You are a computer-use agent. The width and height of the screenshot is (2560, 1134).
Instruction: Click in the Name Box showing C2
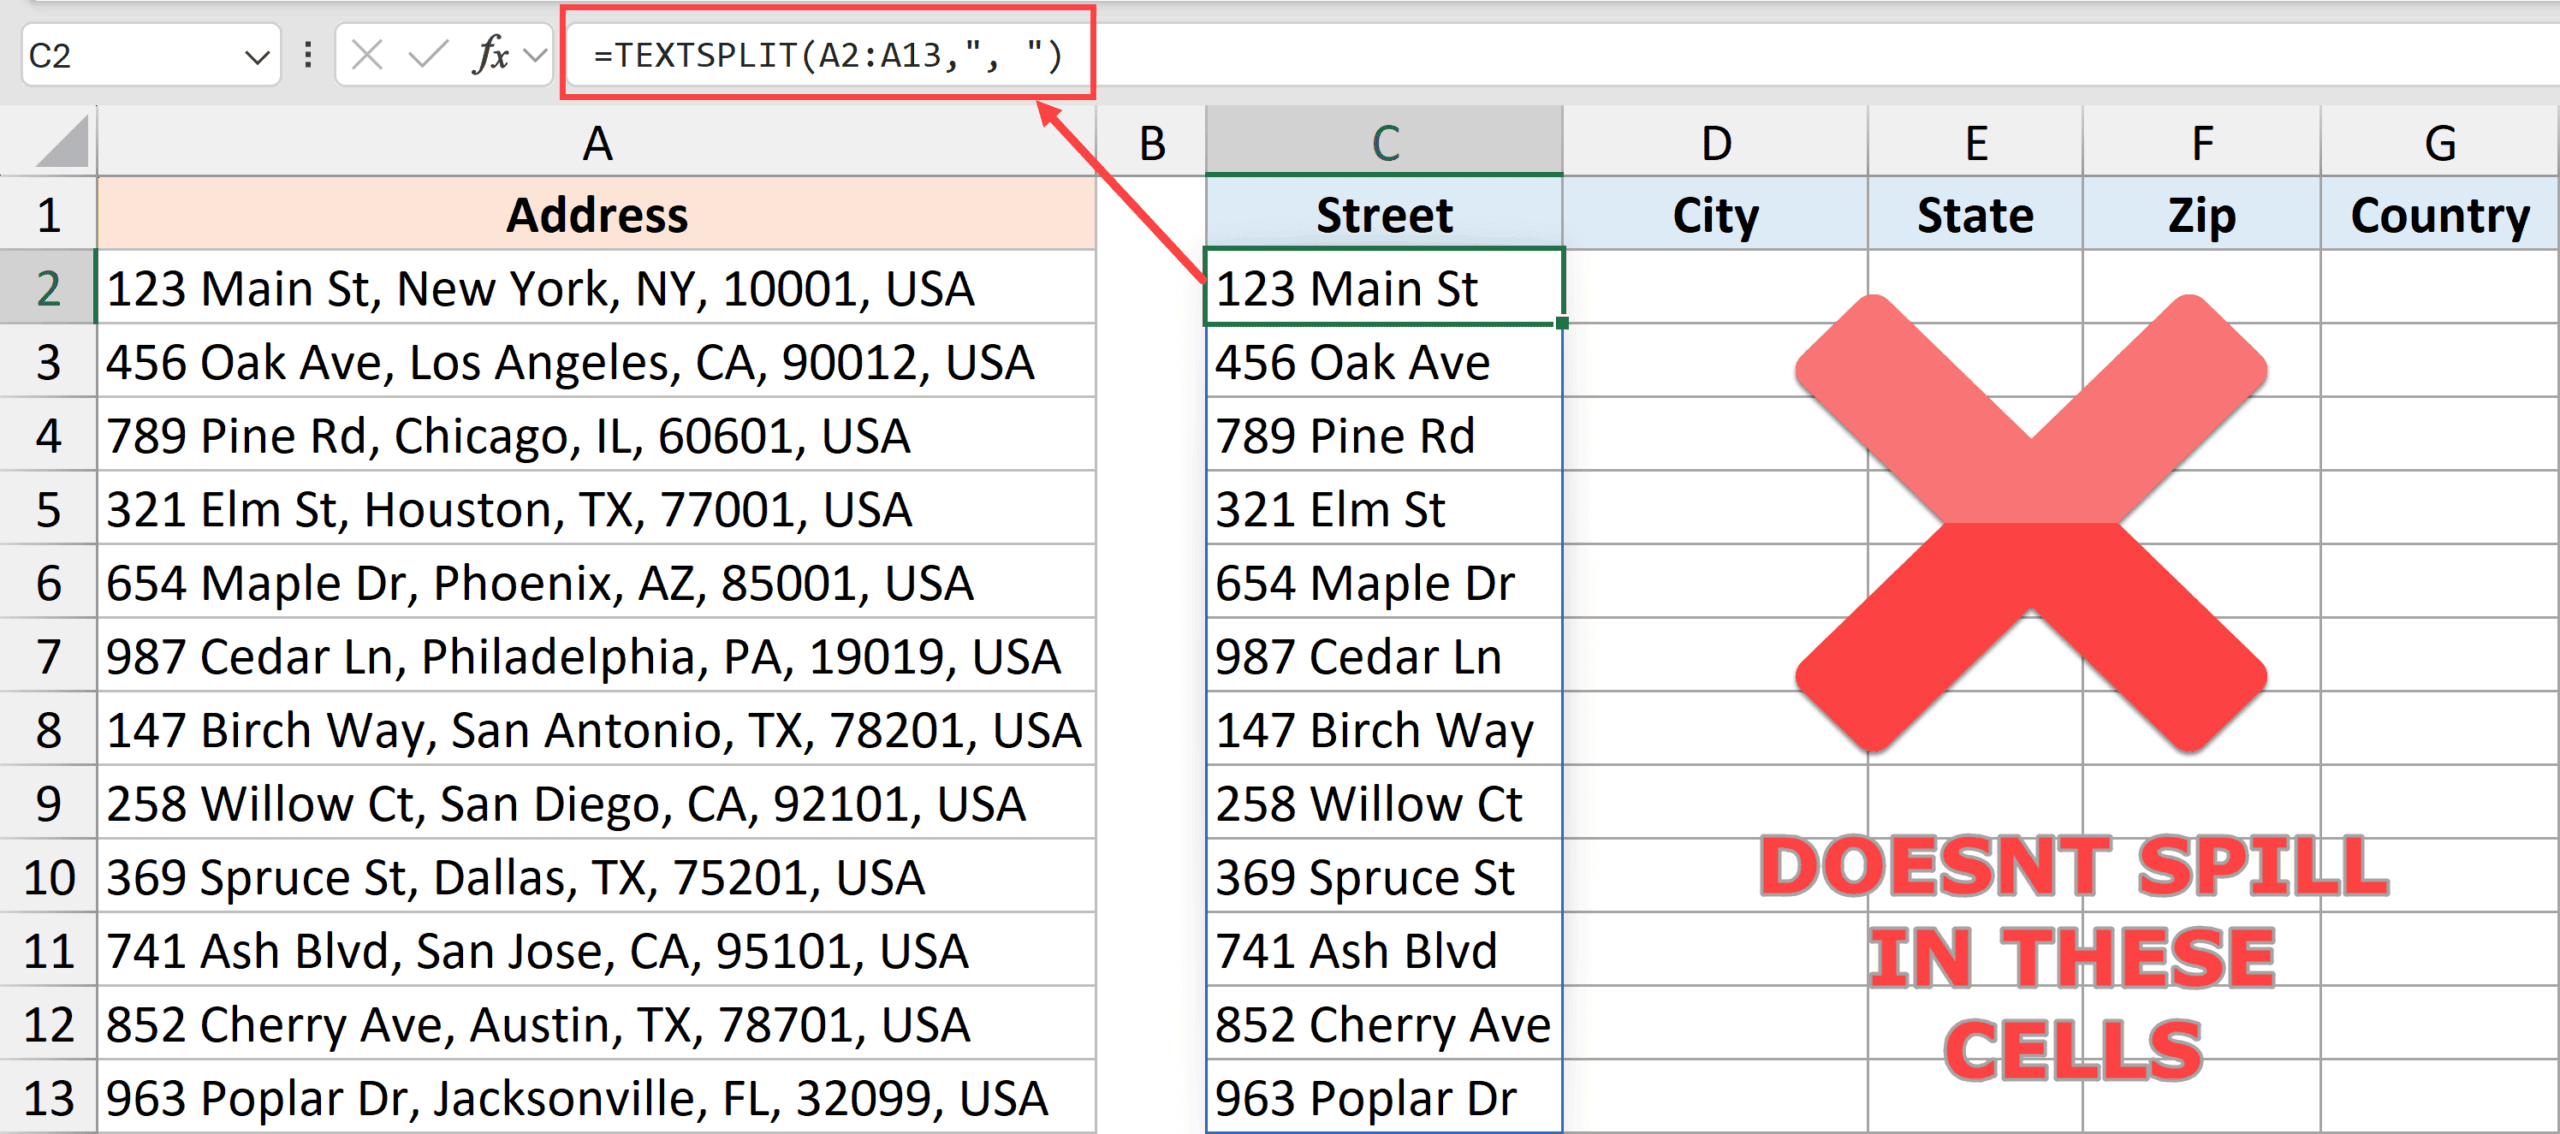tap(130, 56)
